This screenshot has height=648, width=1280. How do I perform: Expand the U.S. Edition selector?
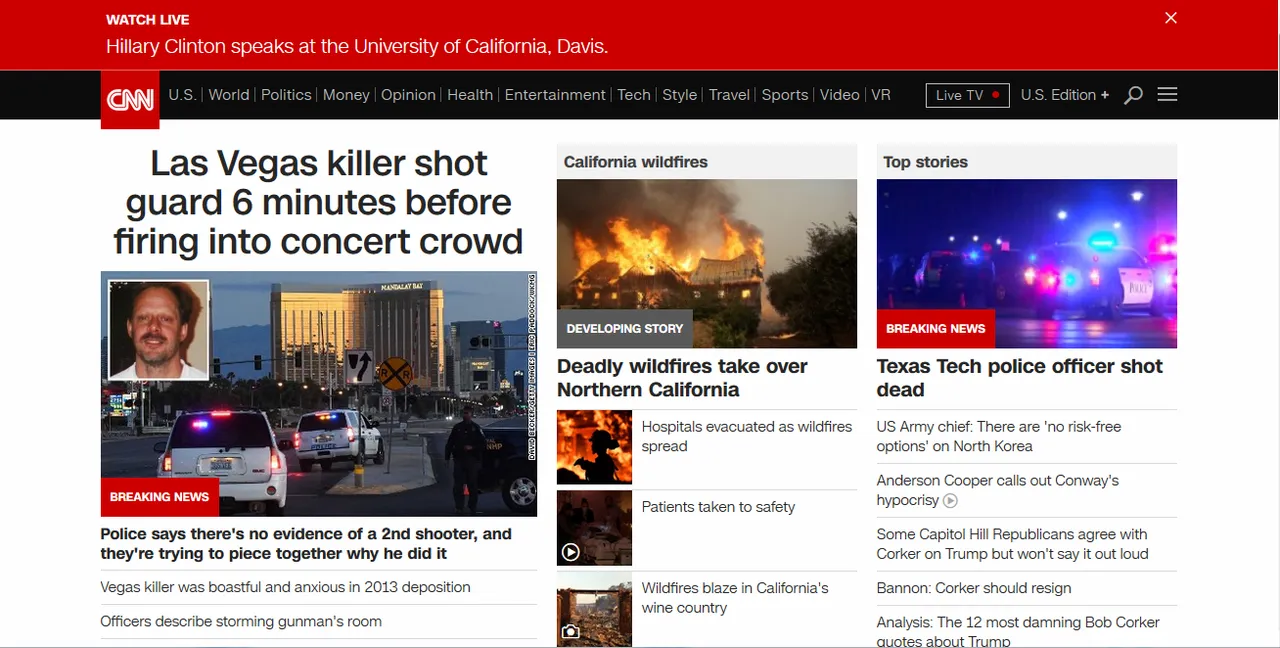1065,95
